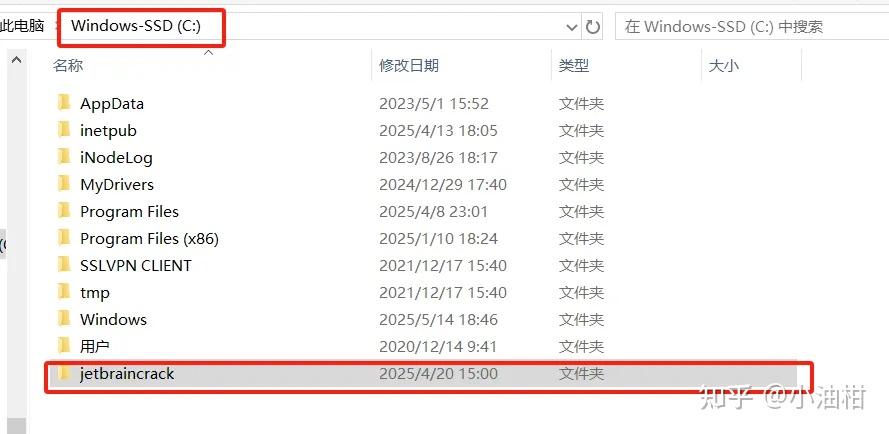Click the search box for Windows-SSD (C:)

752,27
